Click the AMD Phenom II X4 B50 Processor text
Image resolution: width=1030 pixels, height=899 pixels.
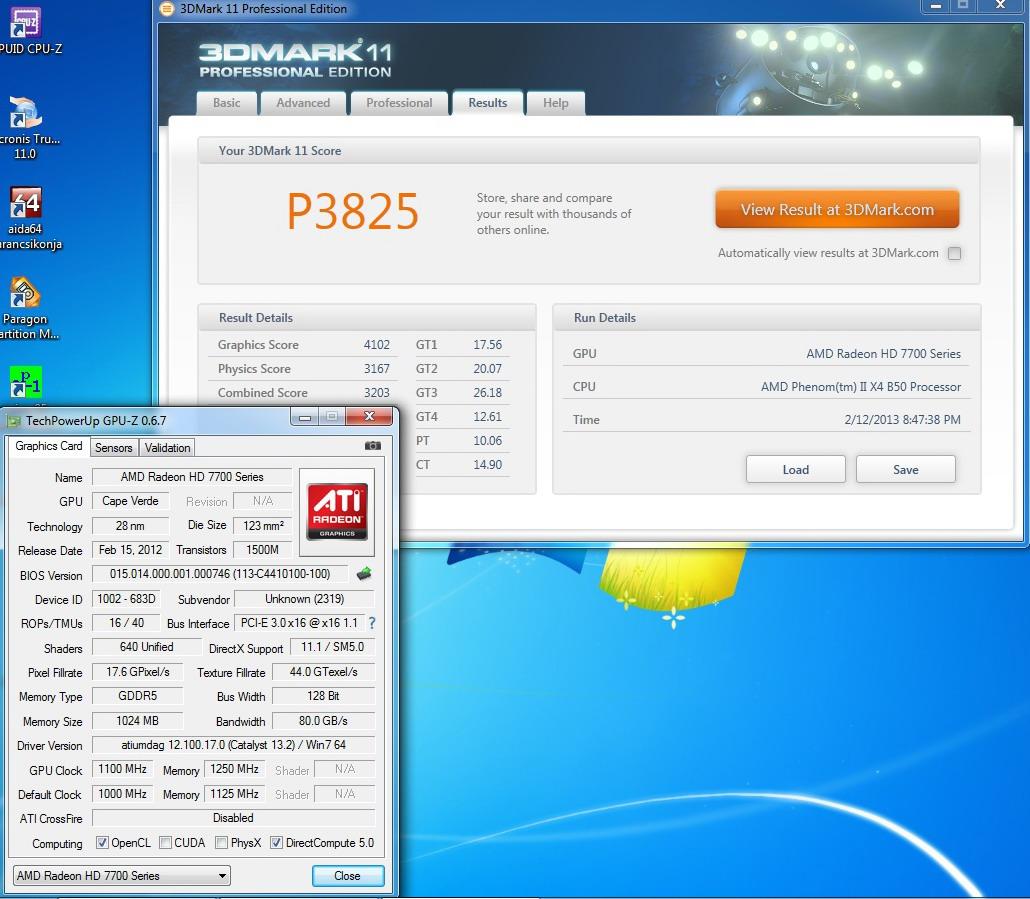861,387
